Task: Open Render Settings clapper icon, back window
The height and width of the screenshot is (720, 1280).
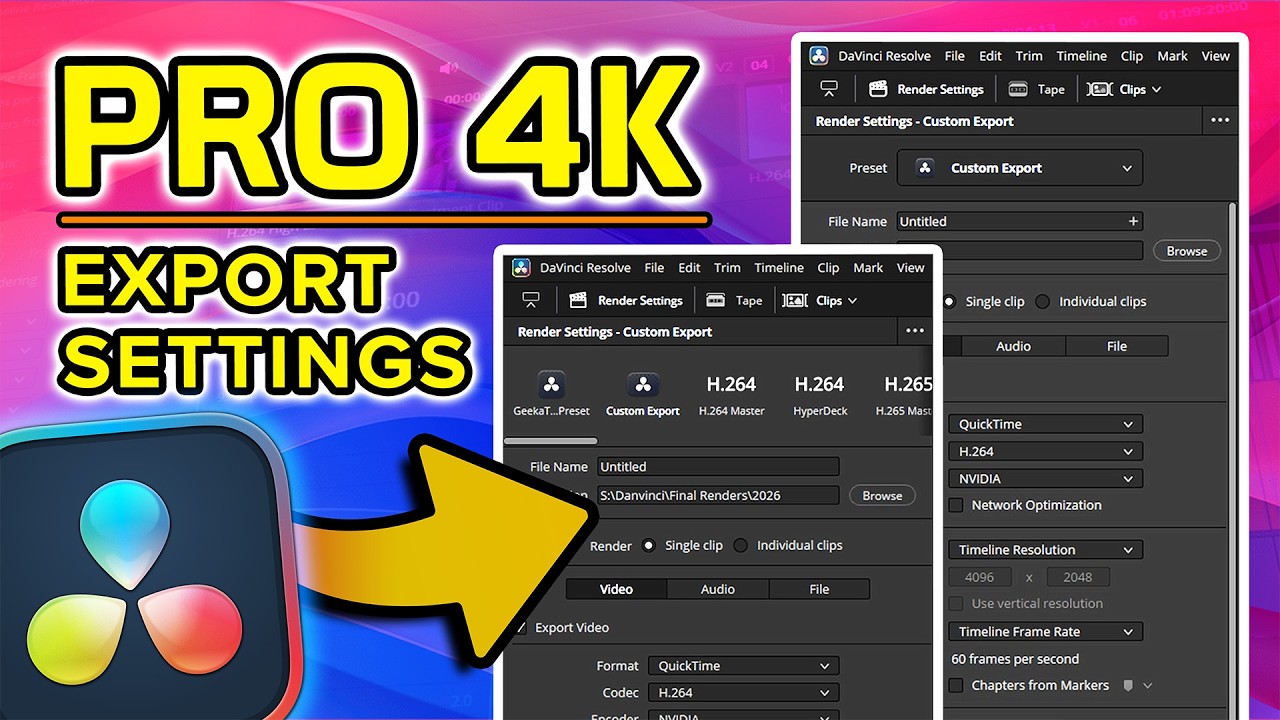Action: [x=879, y=89]
